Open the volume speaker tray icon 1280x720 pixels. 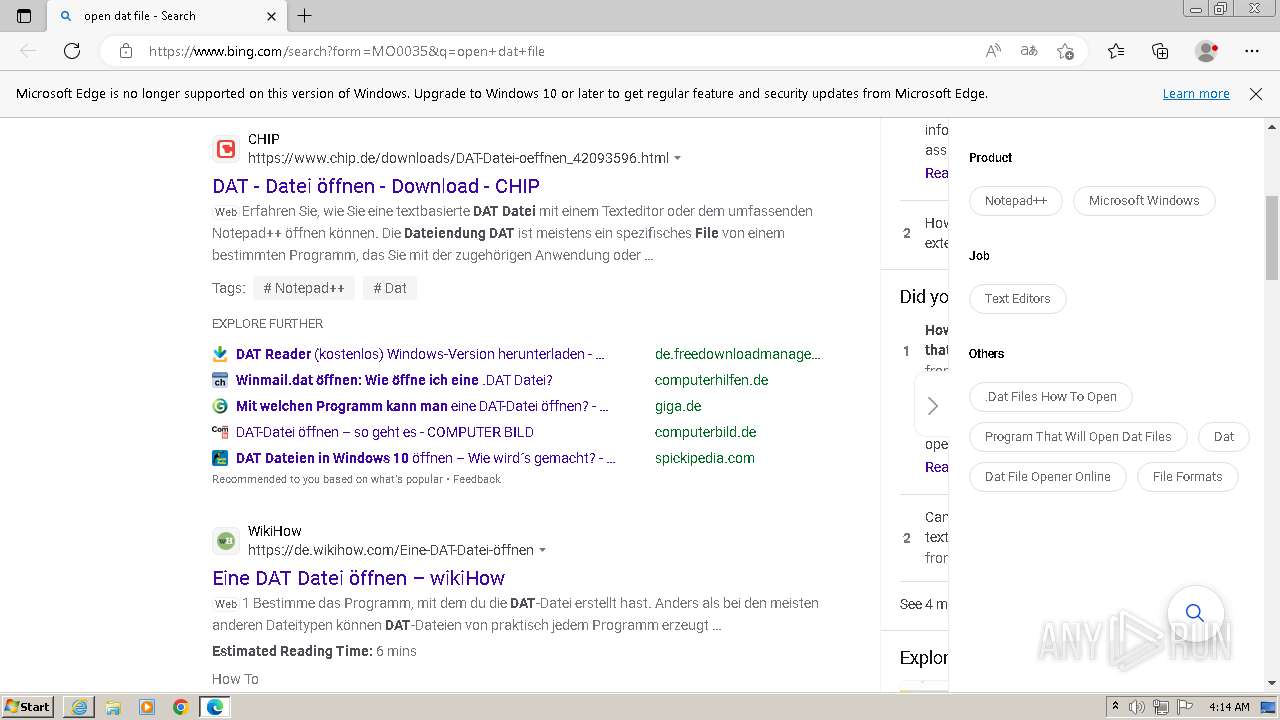tap(1137, 707)
